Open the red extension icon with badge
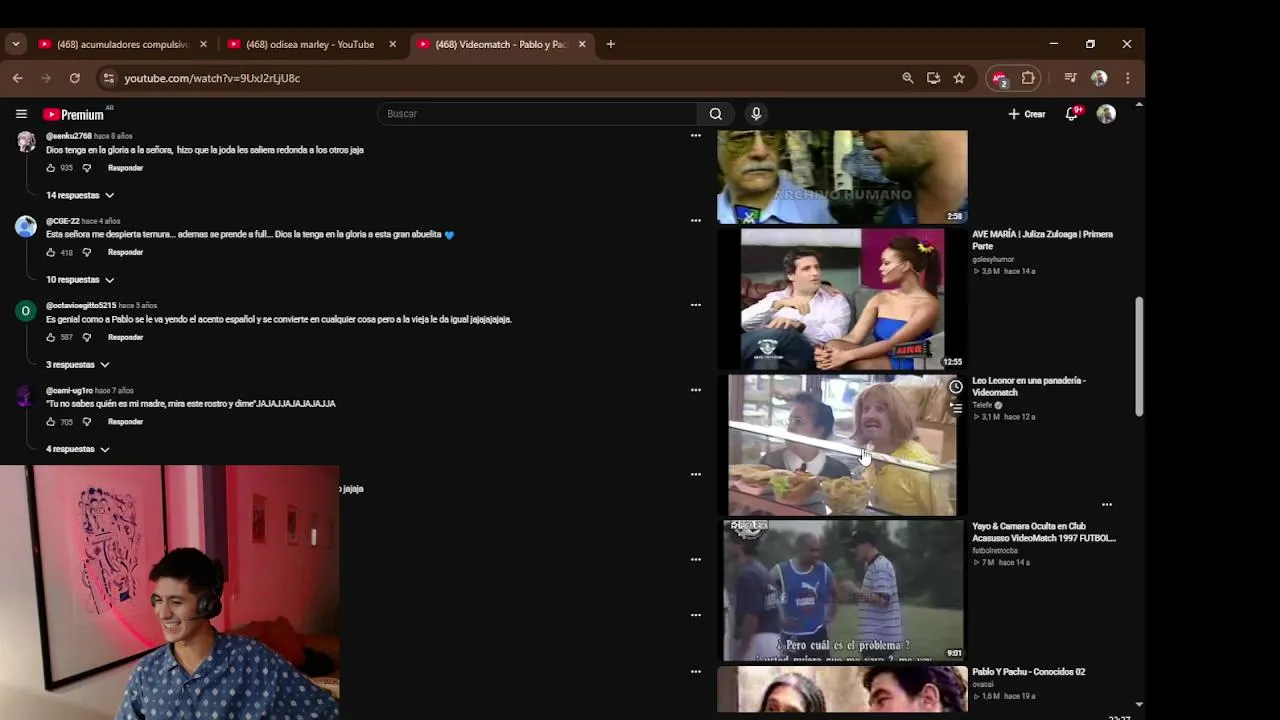Image resolution: width=1280 pixels, height=720 pixels. pos(999,78)
